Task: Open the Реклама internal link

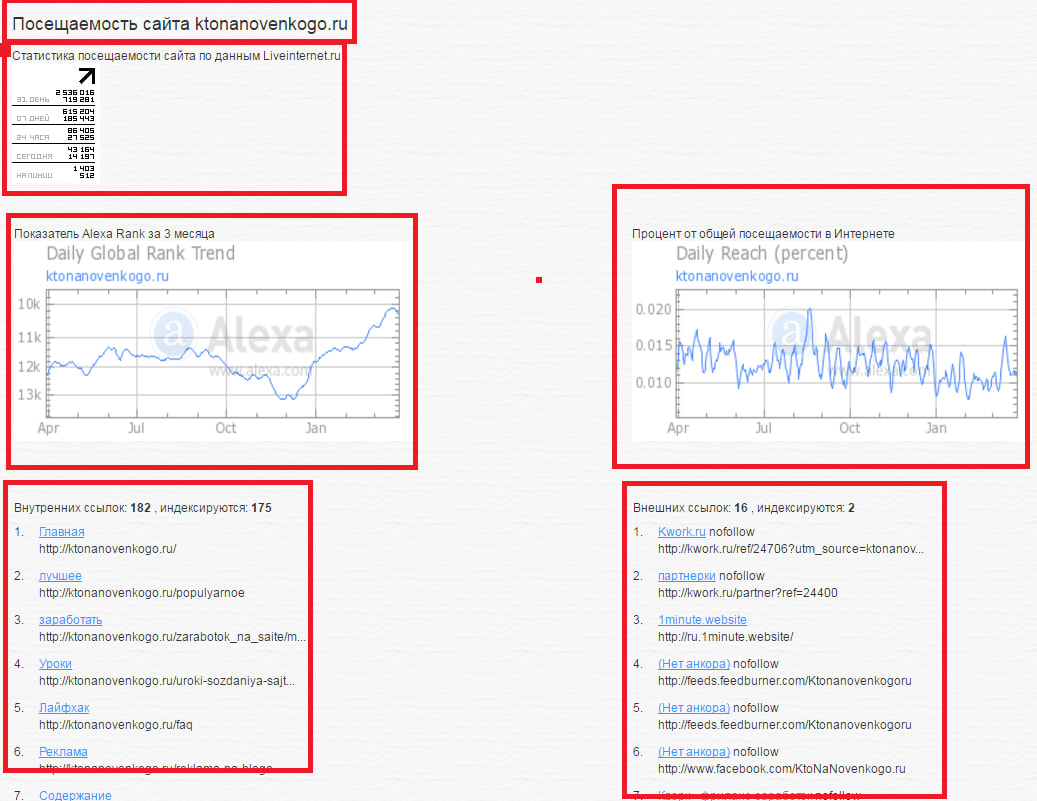Action: pos(63,752)
